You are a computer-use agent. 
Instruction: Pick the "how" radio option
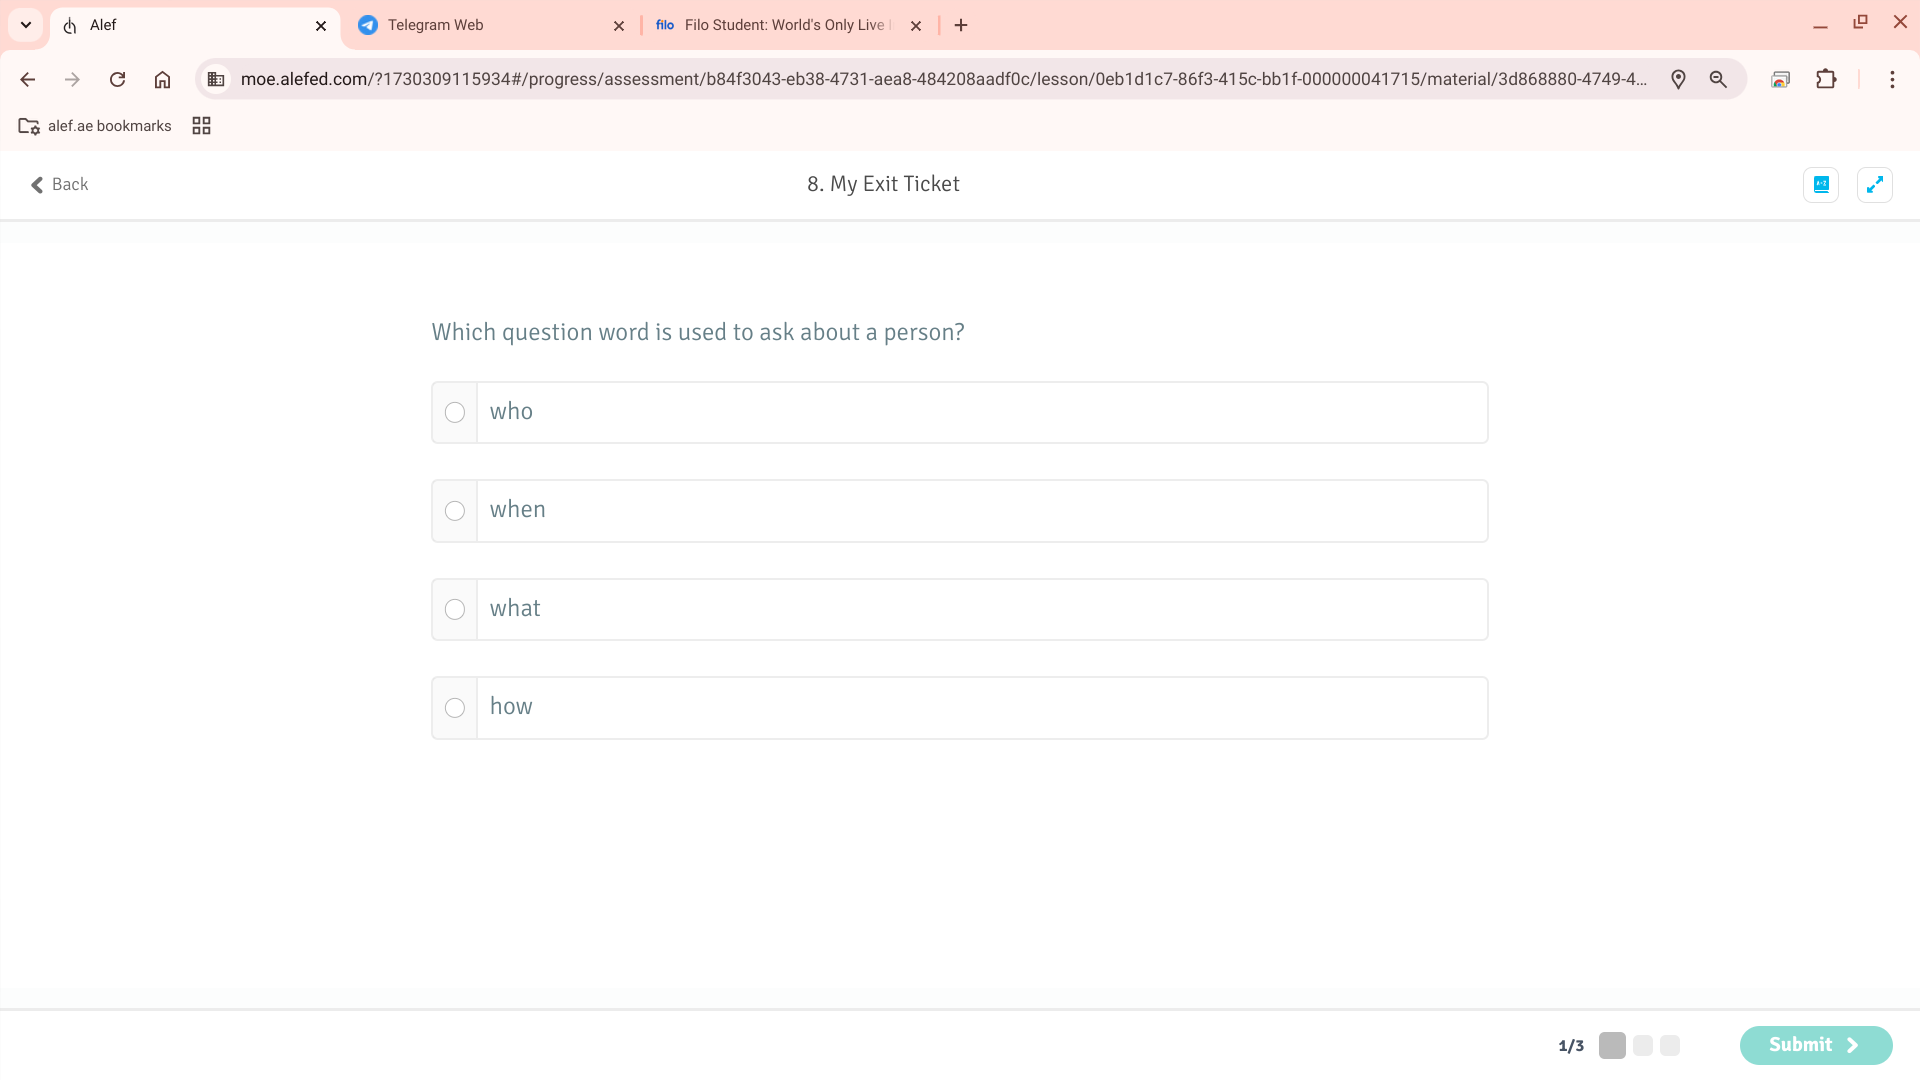[x=455, y=708]
